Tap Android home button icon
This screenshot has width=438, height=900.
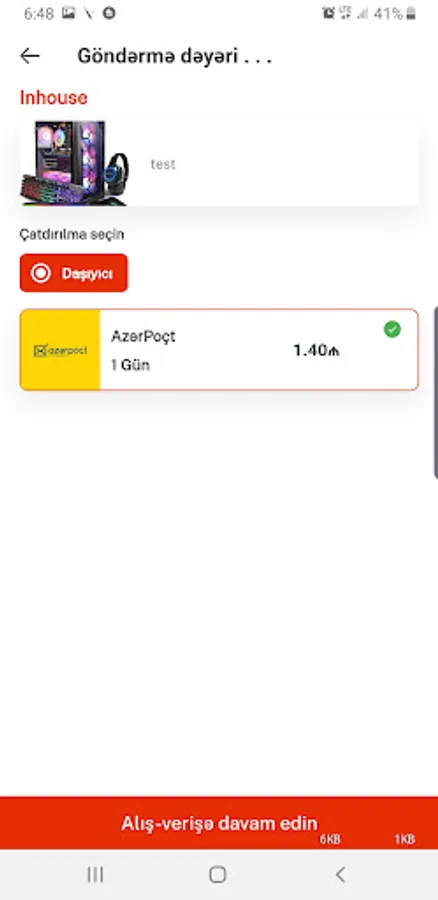point(218,875)
